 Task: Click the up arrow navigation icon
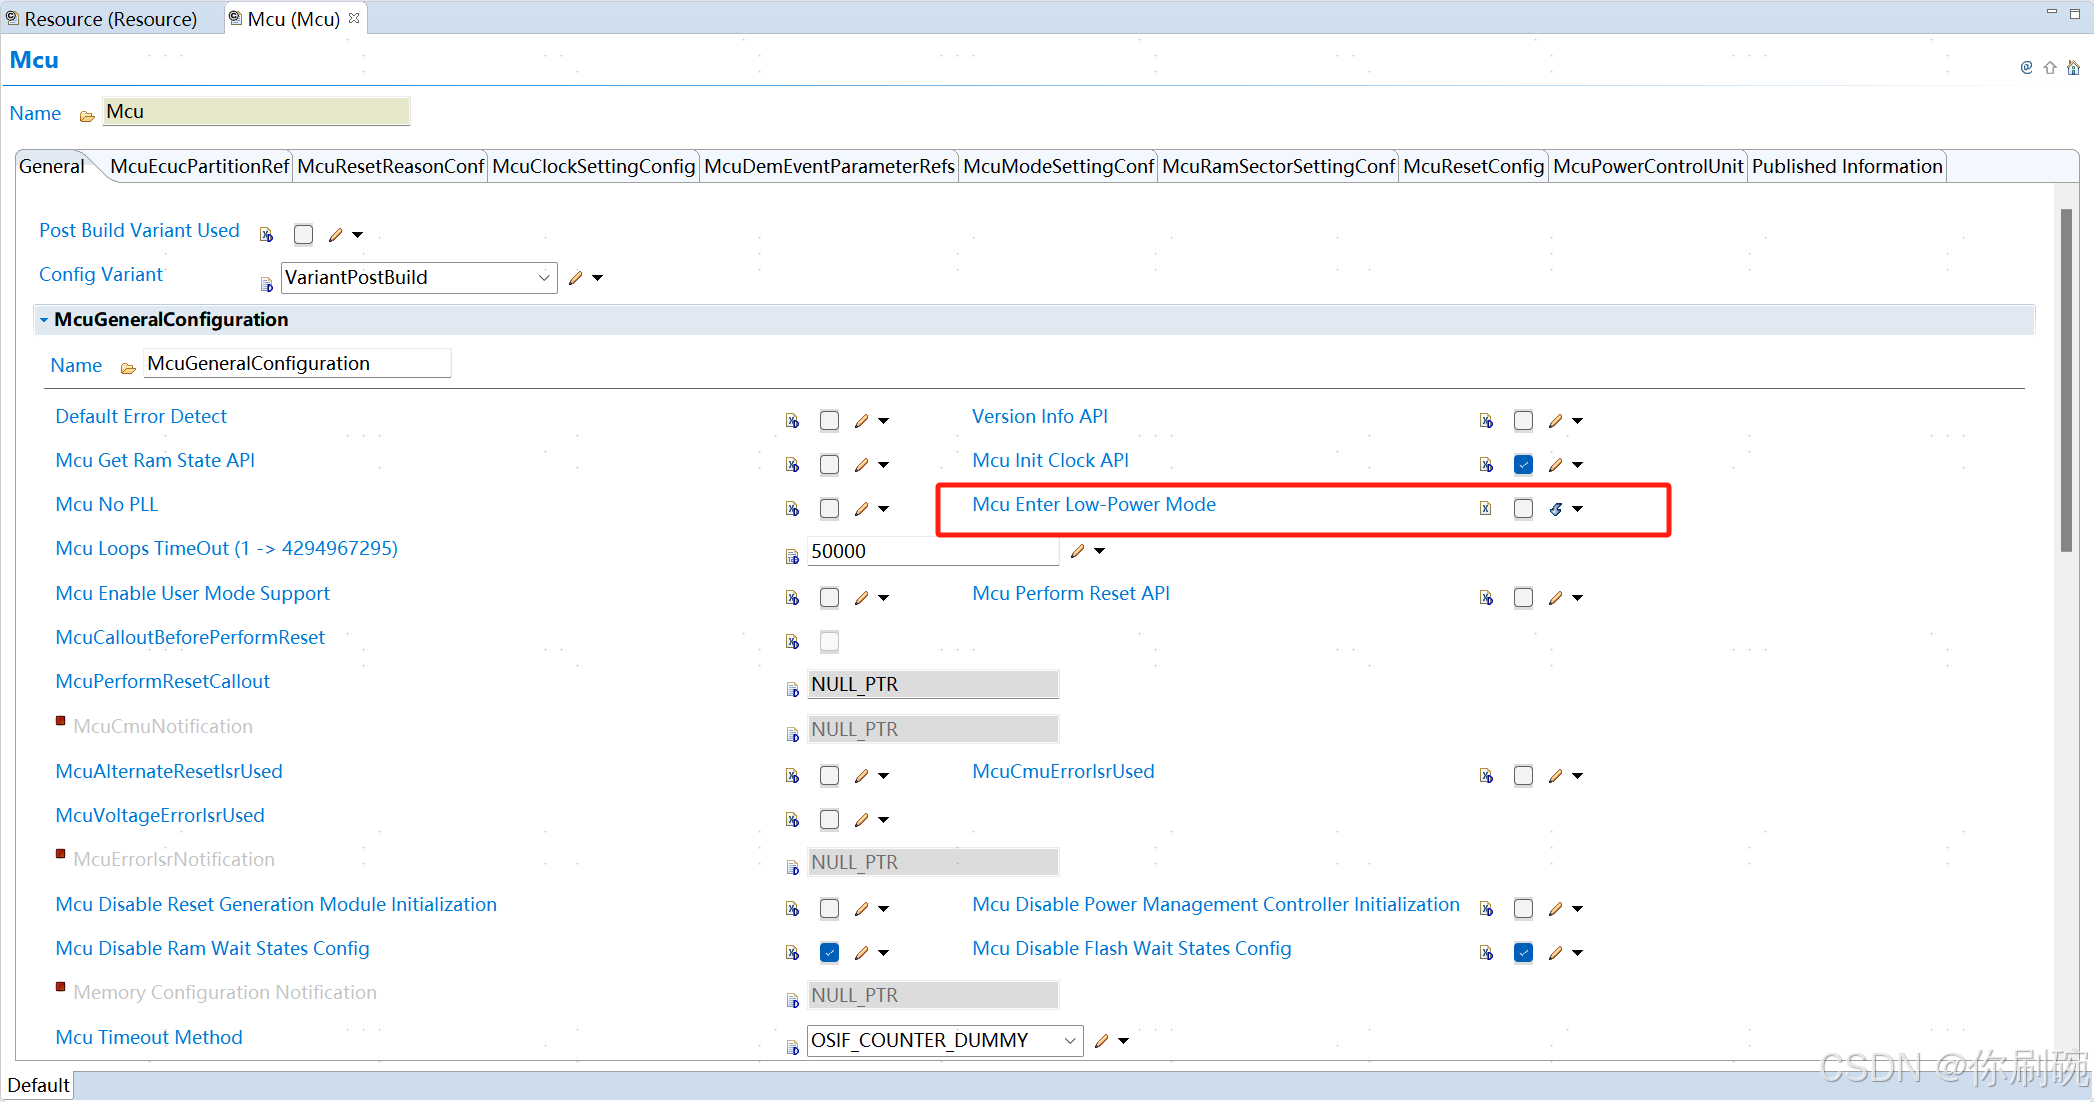pyautogui.click(x=2050, y=68)
